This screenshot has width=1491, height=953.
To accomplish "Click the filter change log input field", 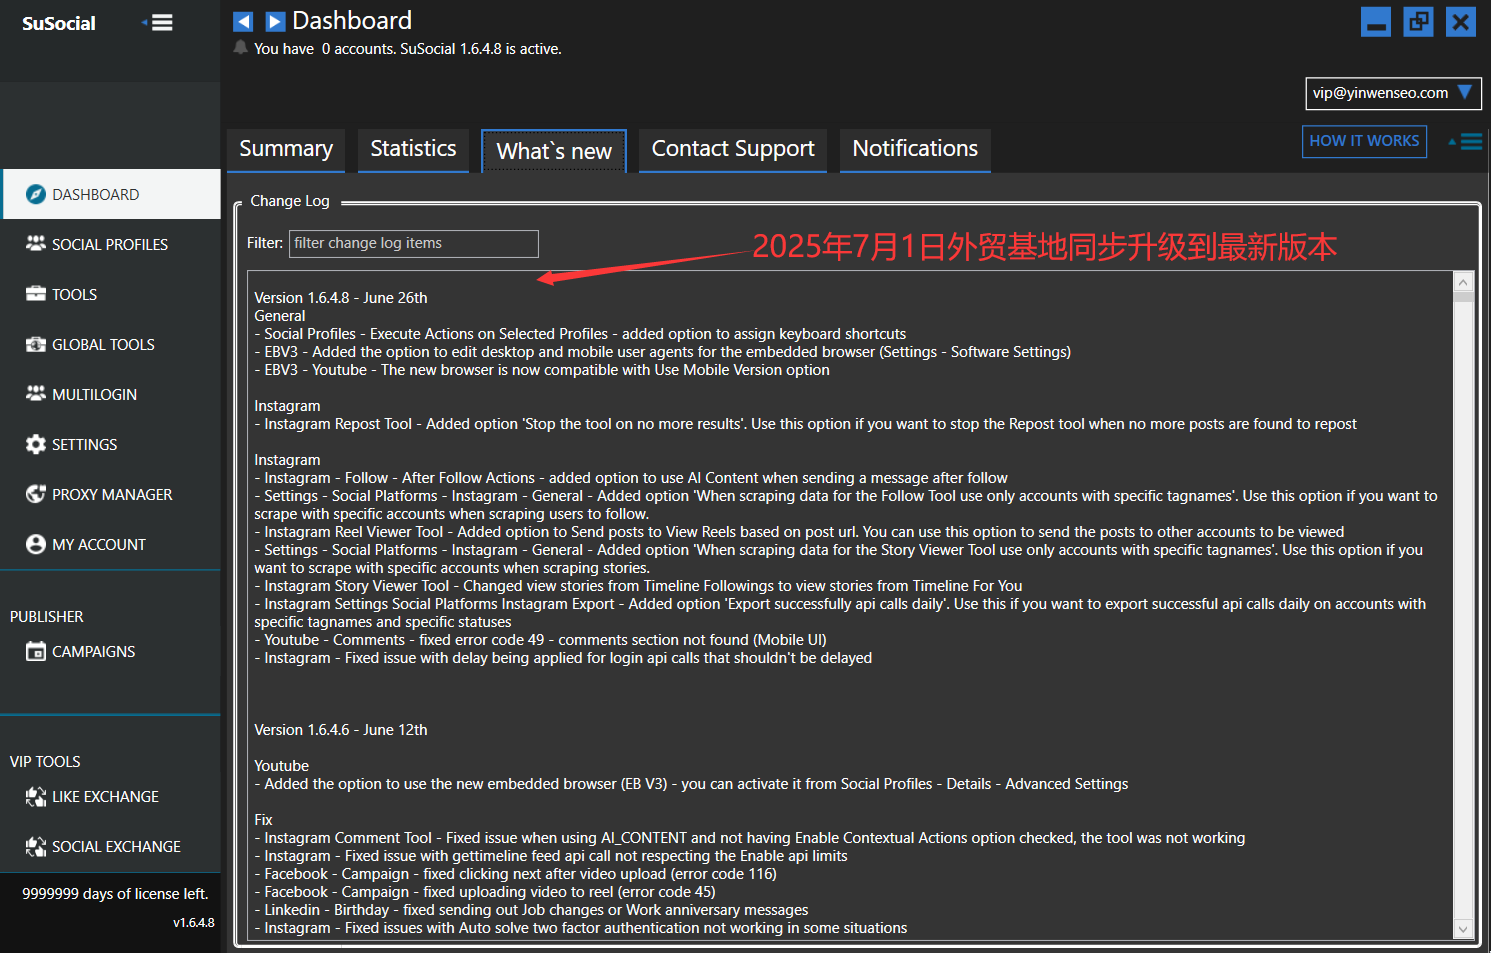I will coord(414,243).
